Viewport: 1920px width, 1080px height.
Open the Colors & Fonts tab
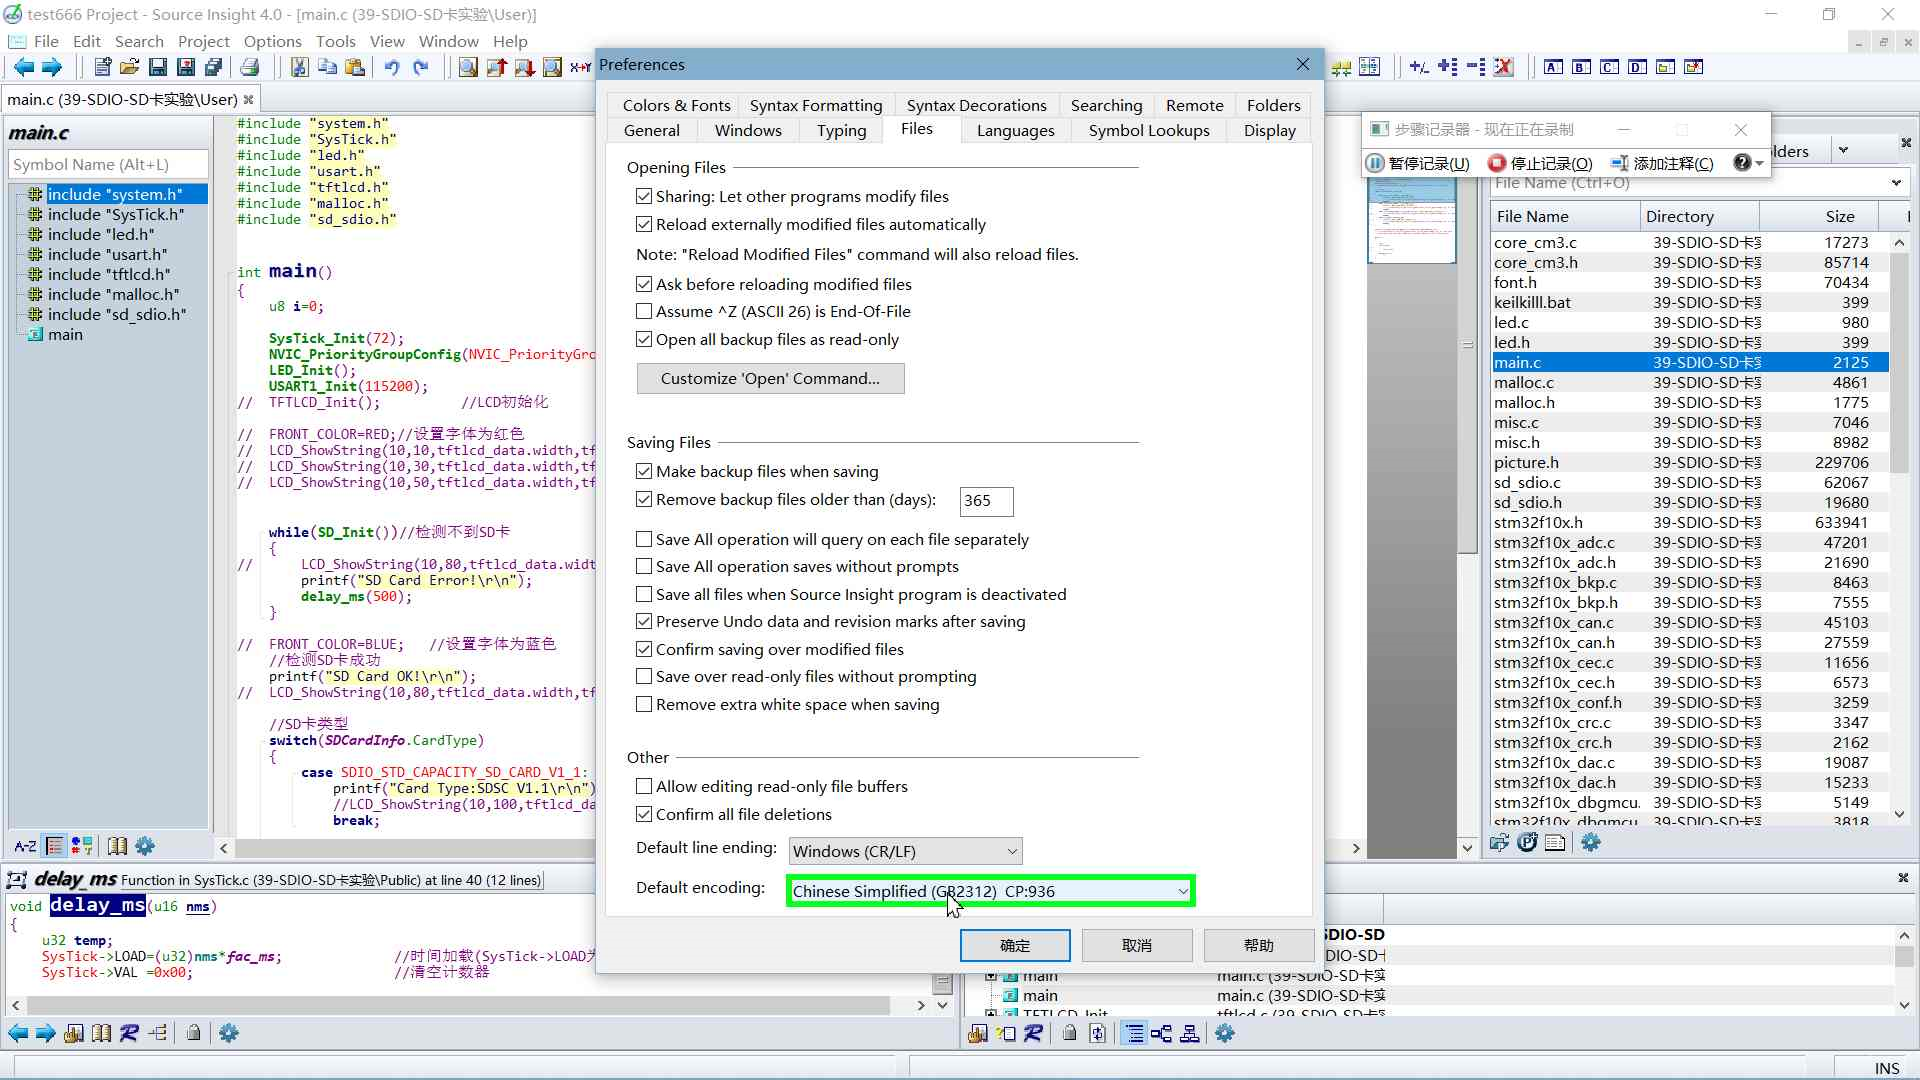pyautogui.click(x=676, y=106)
